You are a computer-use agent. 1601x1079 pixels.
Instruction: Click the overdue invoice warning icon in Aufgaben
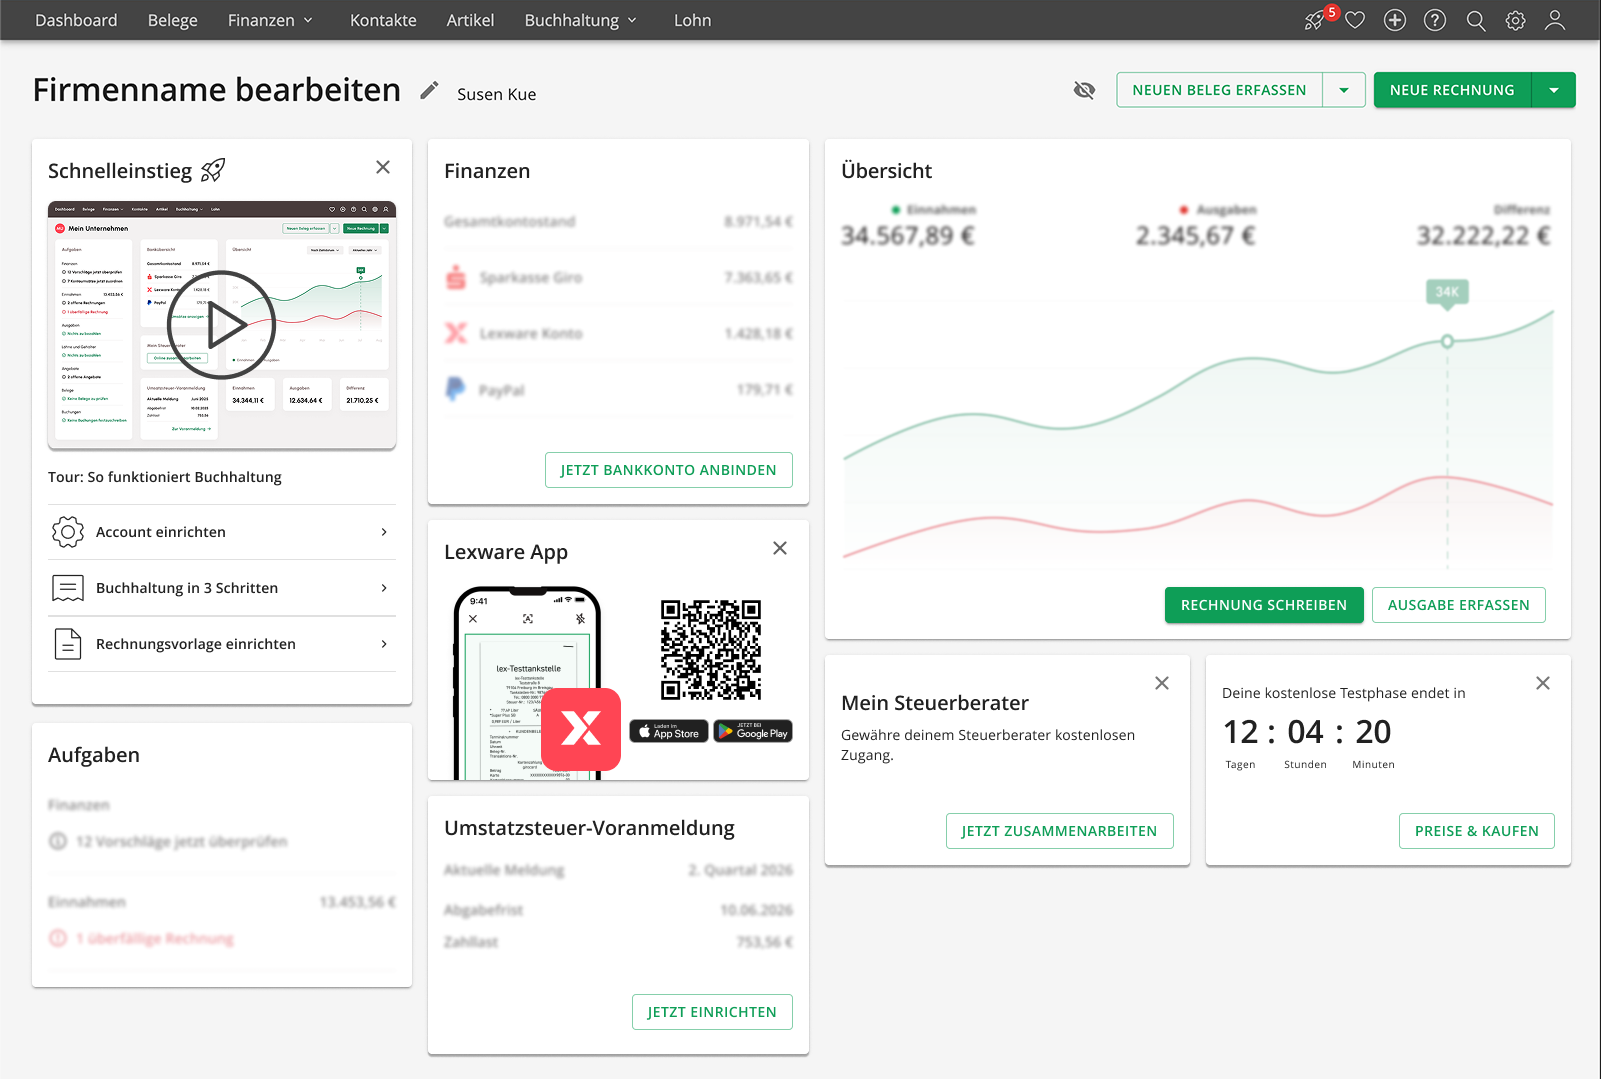(x=58, y=938)
